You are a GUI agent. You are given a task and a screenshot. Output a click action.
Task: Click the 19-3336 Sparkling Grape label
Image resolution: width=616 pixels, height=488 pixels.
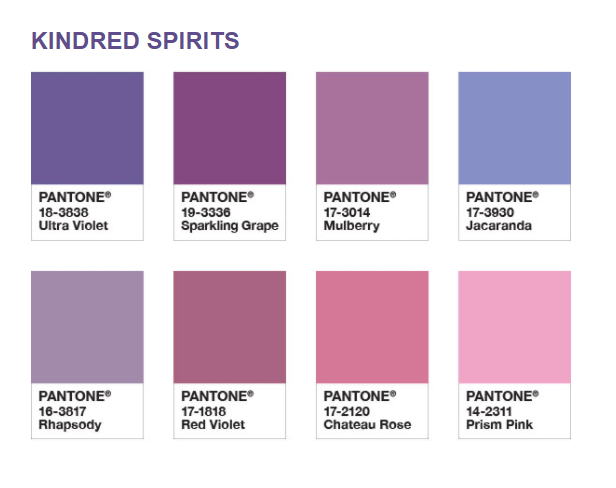pos(230,219)
